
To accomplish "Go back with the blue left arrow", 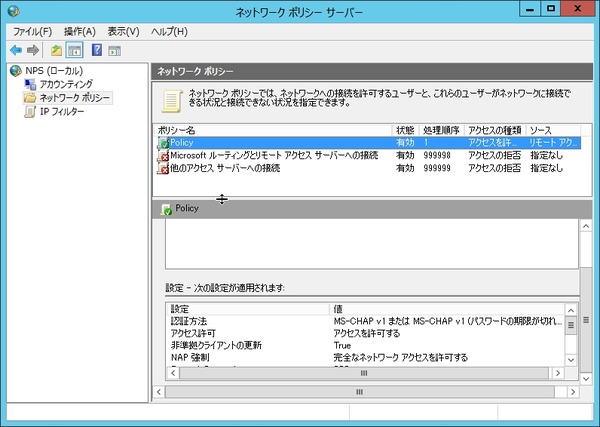I will coord(16,50).
